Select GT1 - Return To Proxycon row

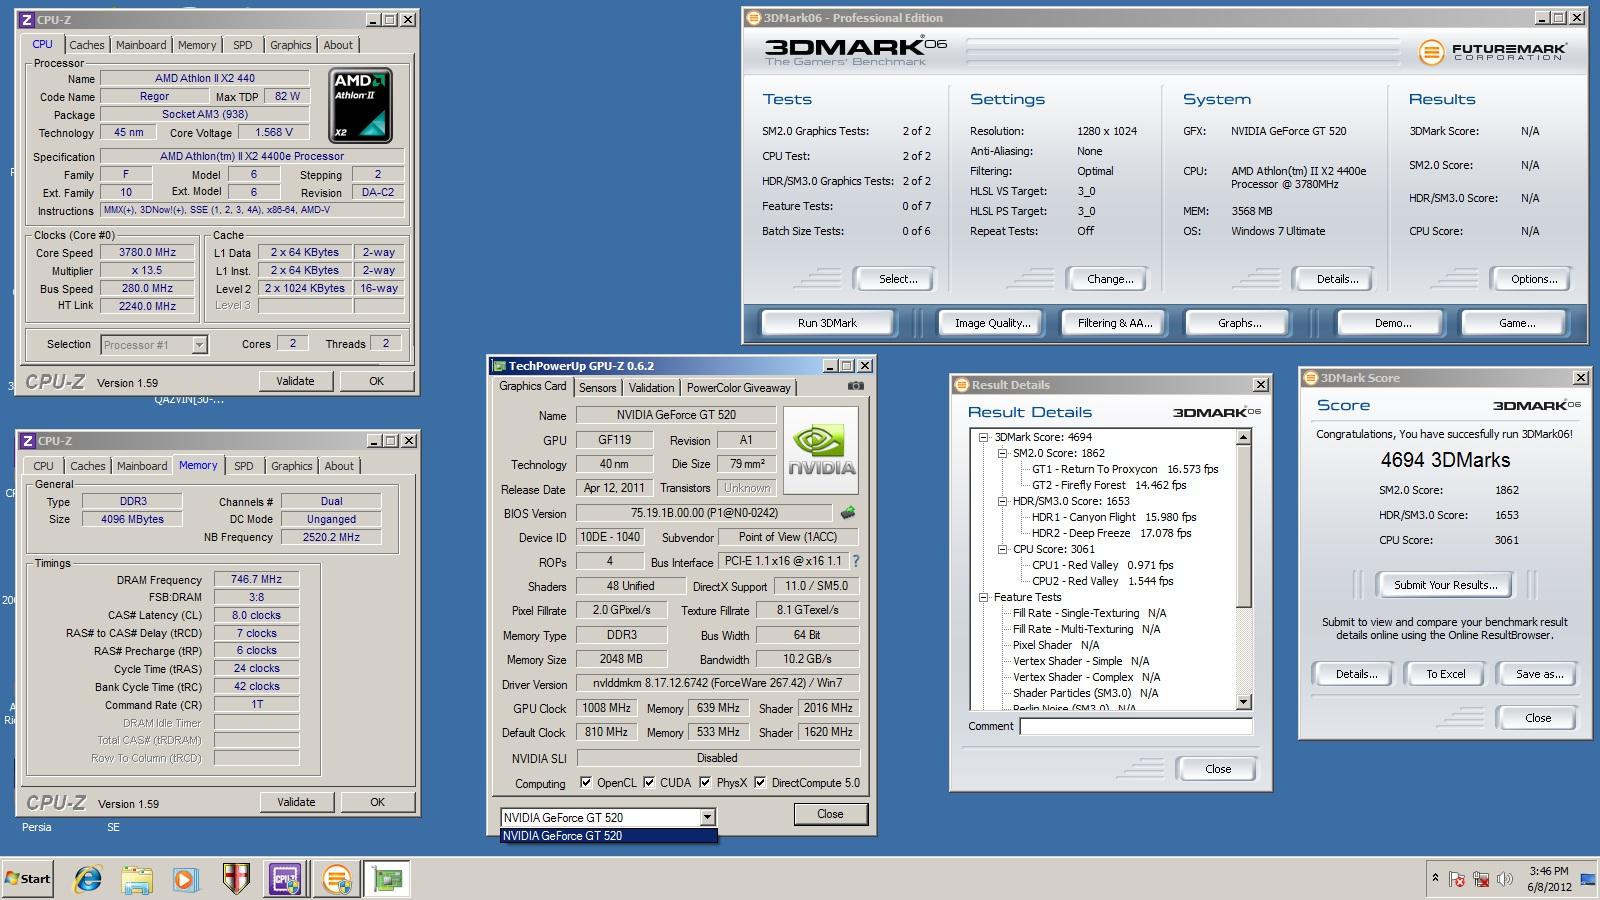tap(1125, 469)
